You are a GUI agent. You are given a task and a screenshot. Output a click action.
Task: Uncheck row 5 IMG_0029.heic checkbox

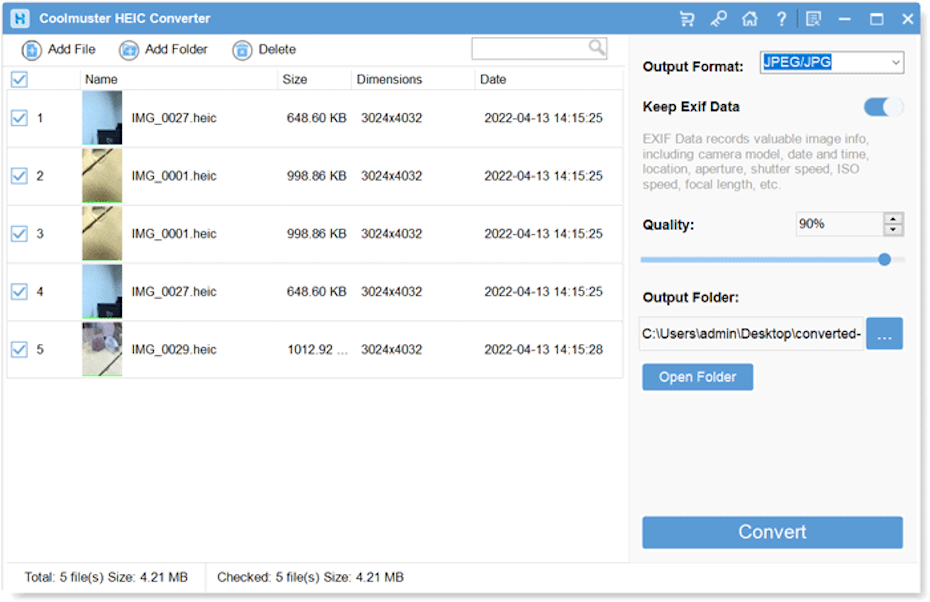pos(19,349)
